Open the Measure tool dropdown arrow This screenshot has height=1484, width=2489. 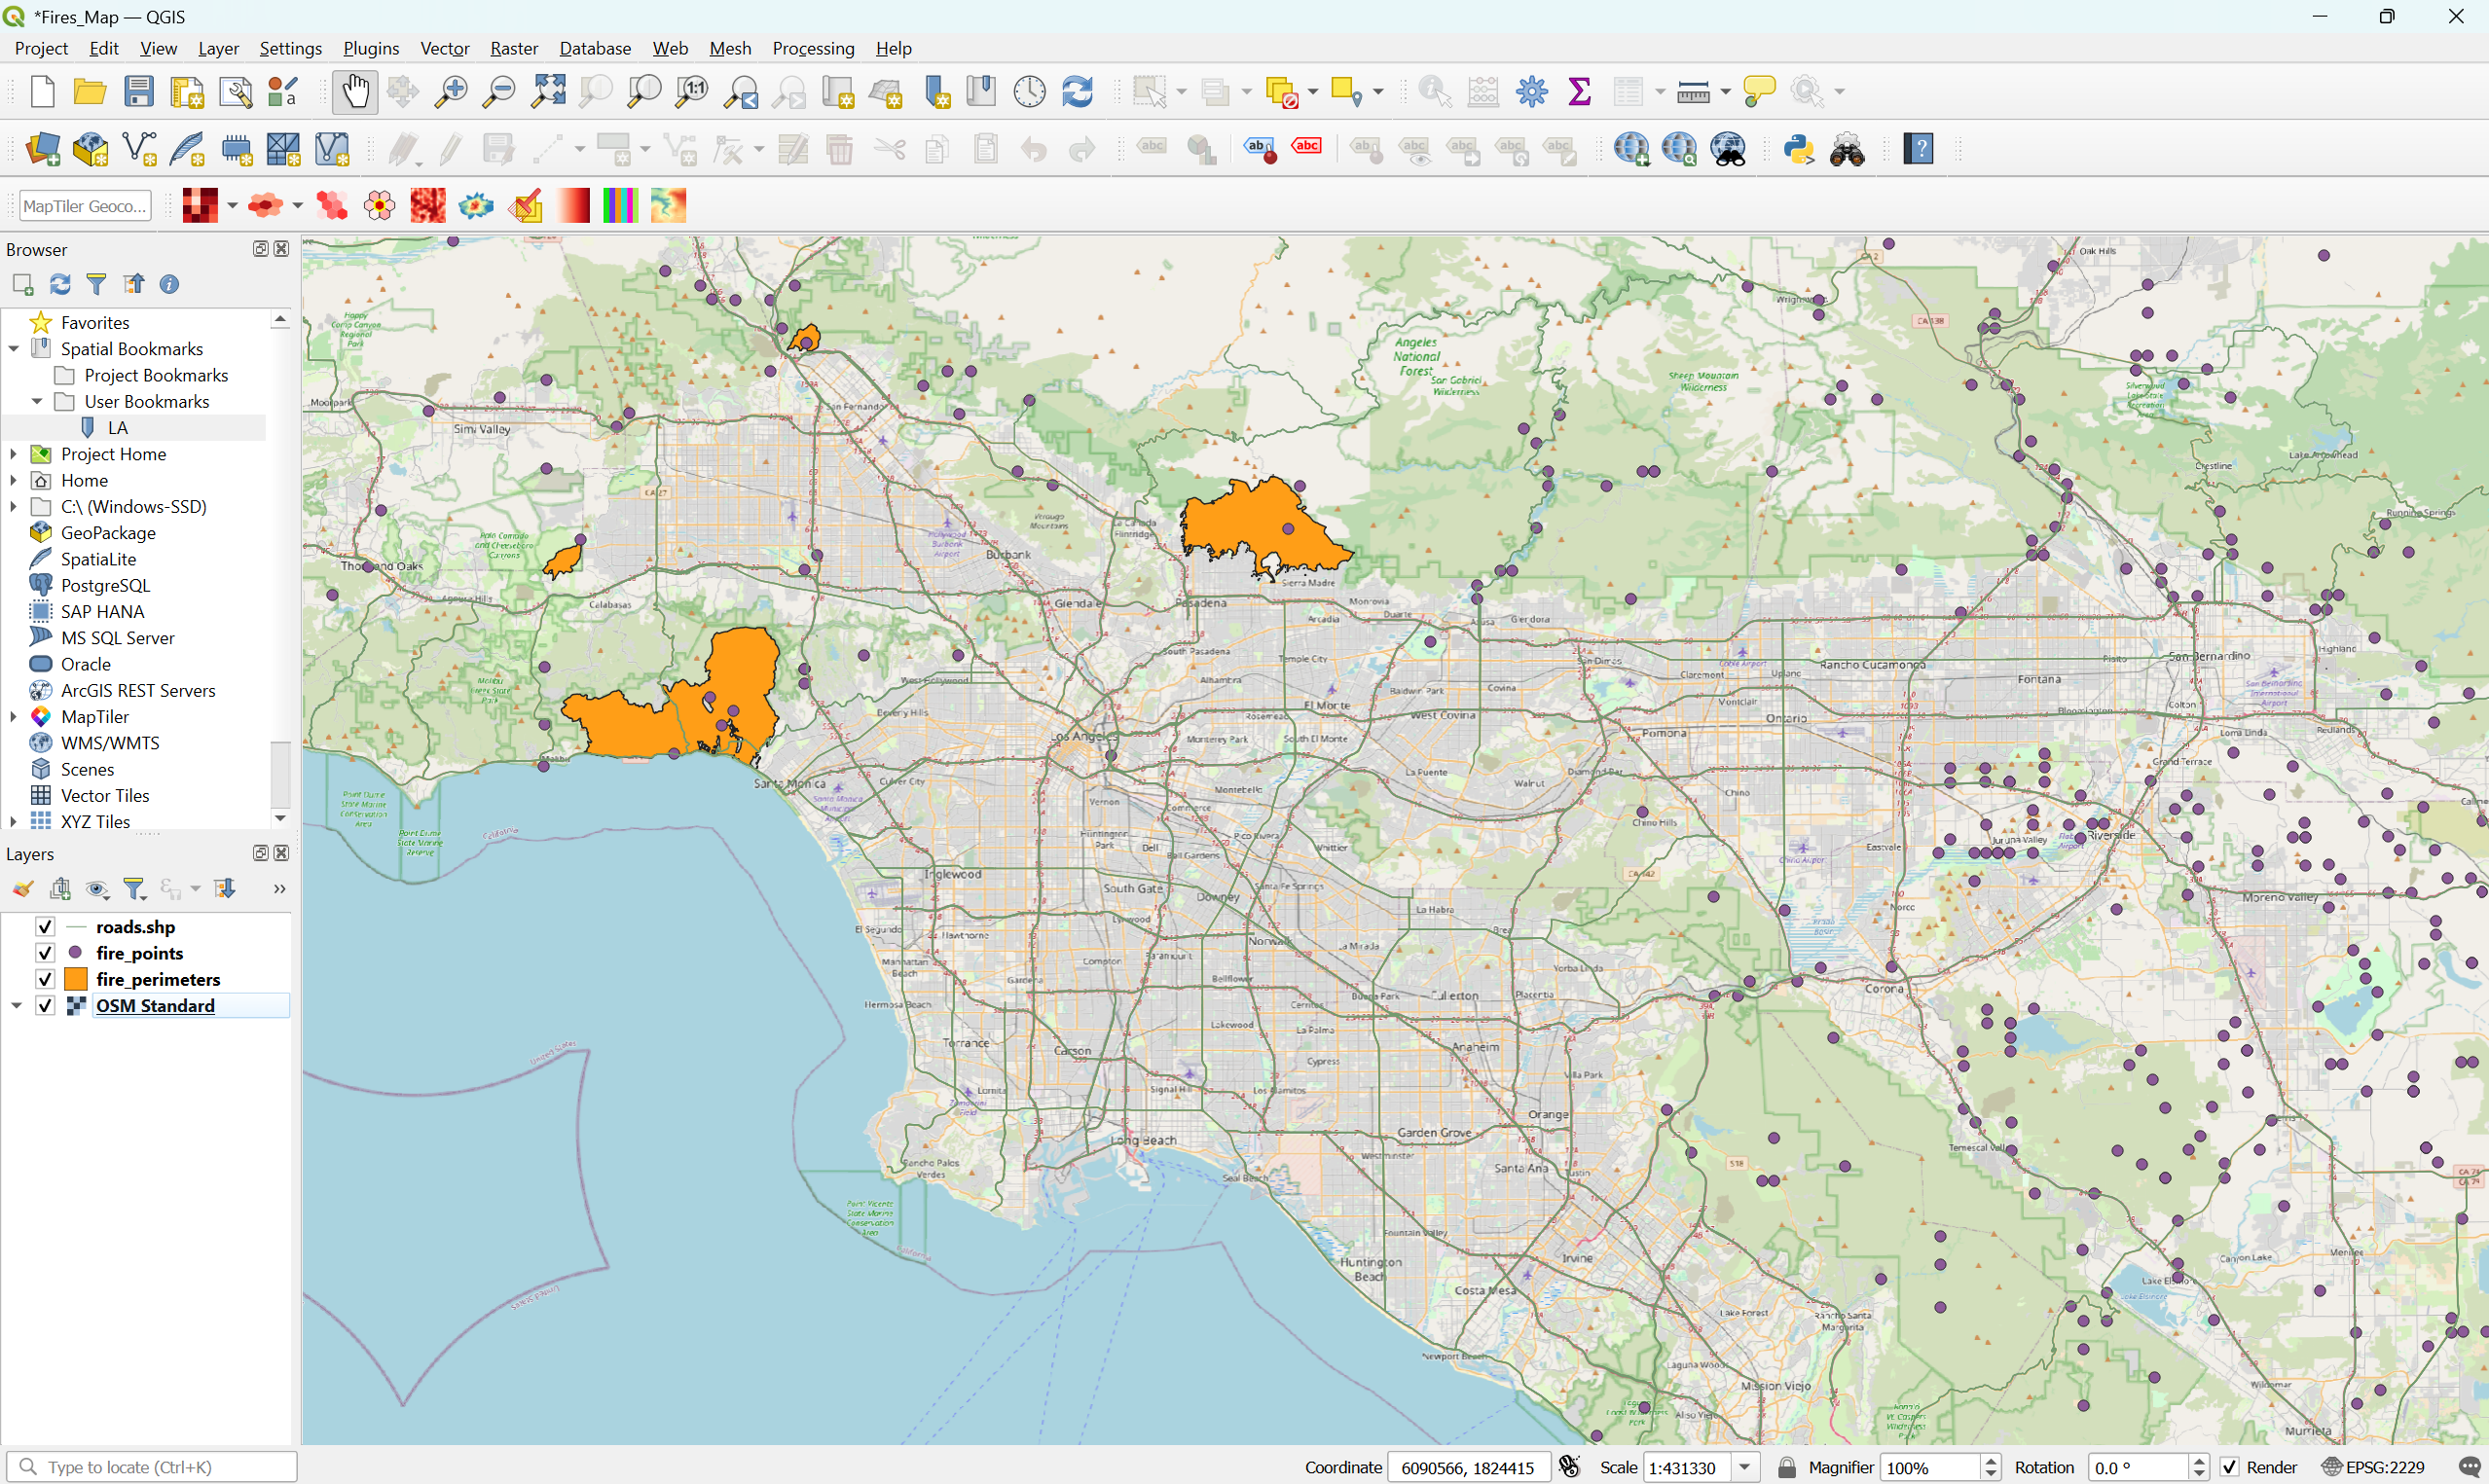(1725, 92)
